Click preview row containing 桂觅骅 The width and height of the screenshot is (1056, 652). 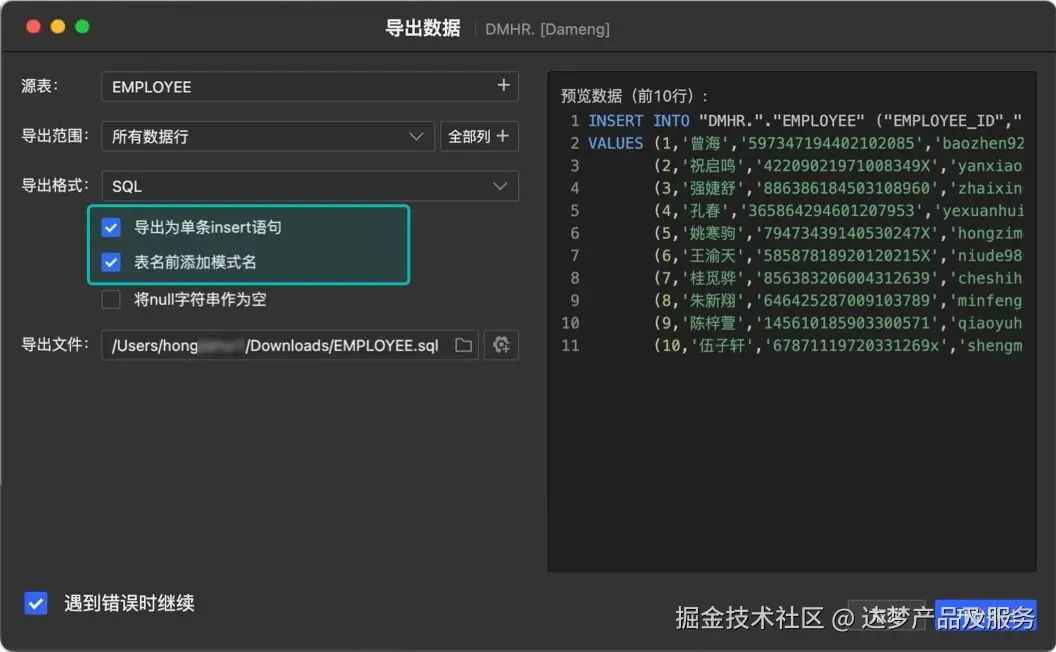click(838, 278)
